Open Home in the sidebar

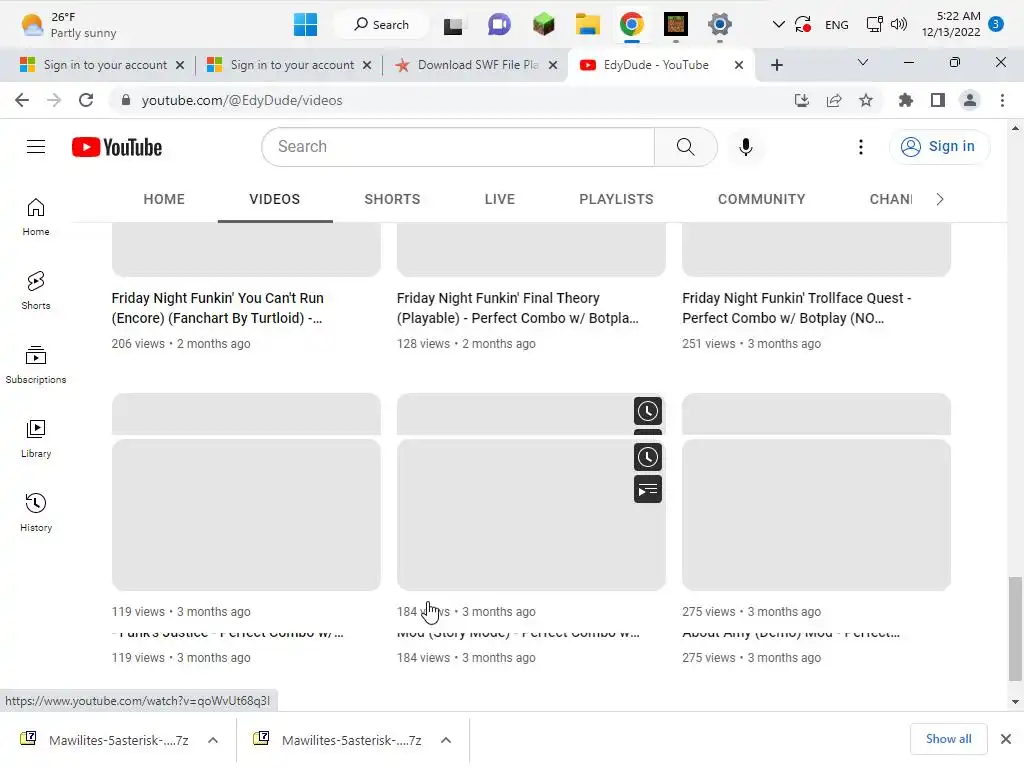[36, 217]
